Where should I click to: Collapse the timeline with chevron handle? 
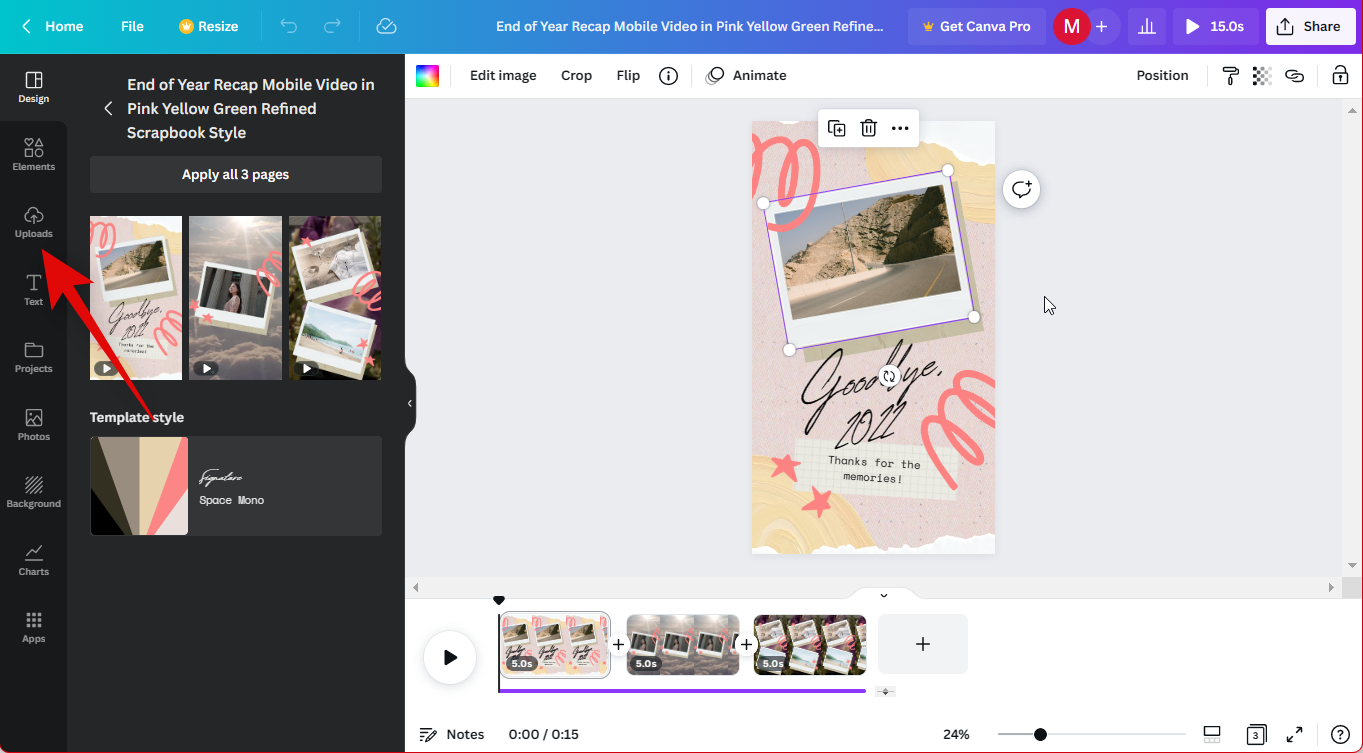tap(884, 595)
